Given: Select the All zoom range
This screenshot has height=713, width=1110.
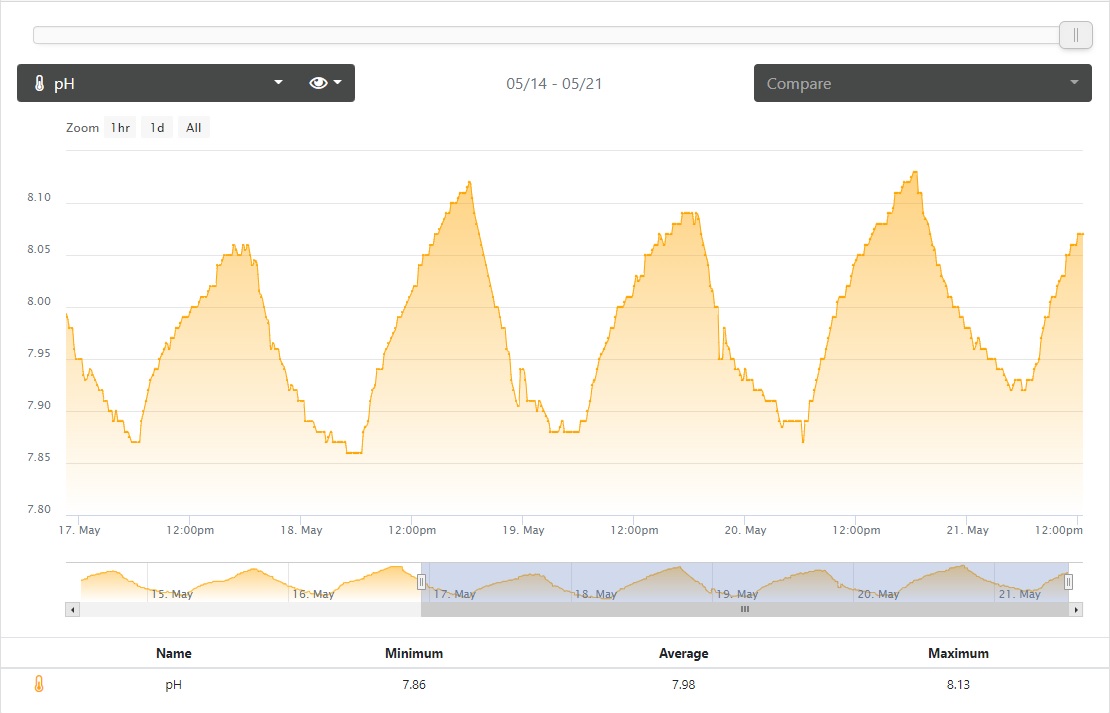Looking at the screenshot, I should 193,128.
